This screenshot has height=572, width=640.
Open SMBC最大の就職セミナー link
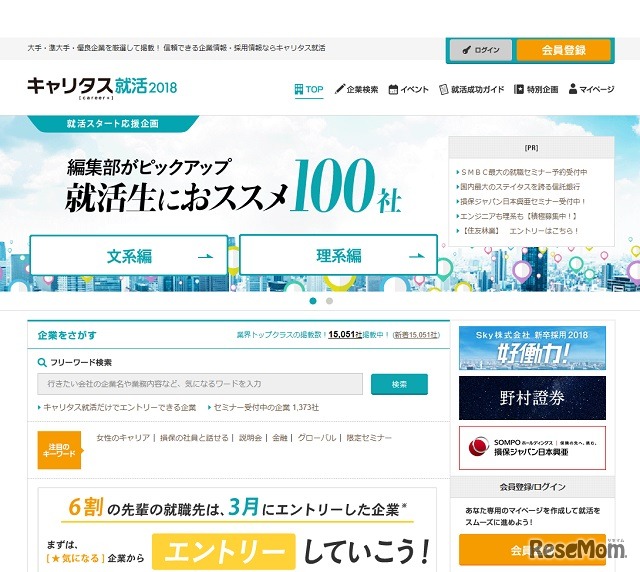click(x=524, y=172)
